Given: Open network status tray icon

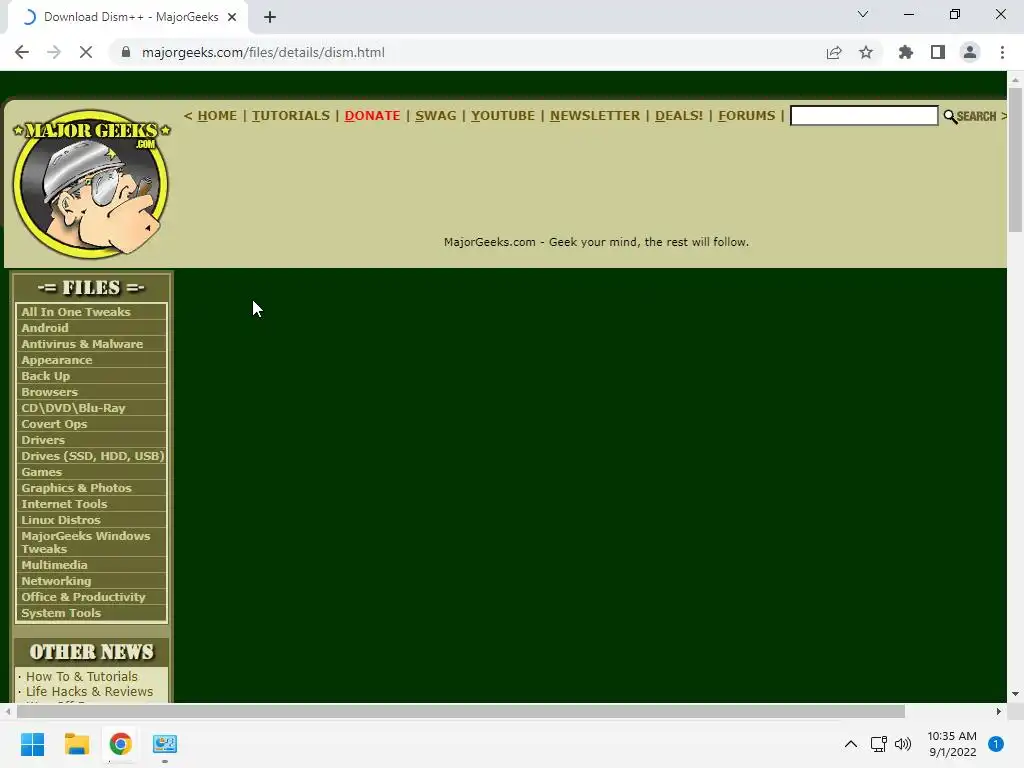Looking at the screenshot, I should pos(878,744).
